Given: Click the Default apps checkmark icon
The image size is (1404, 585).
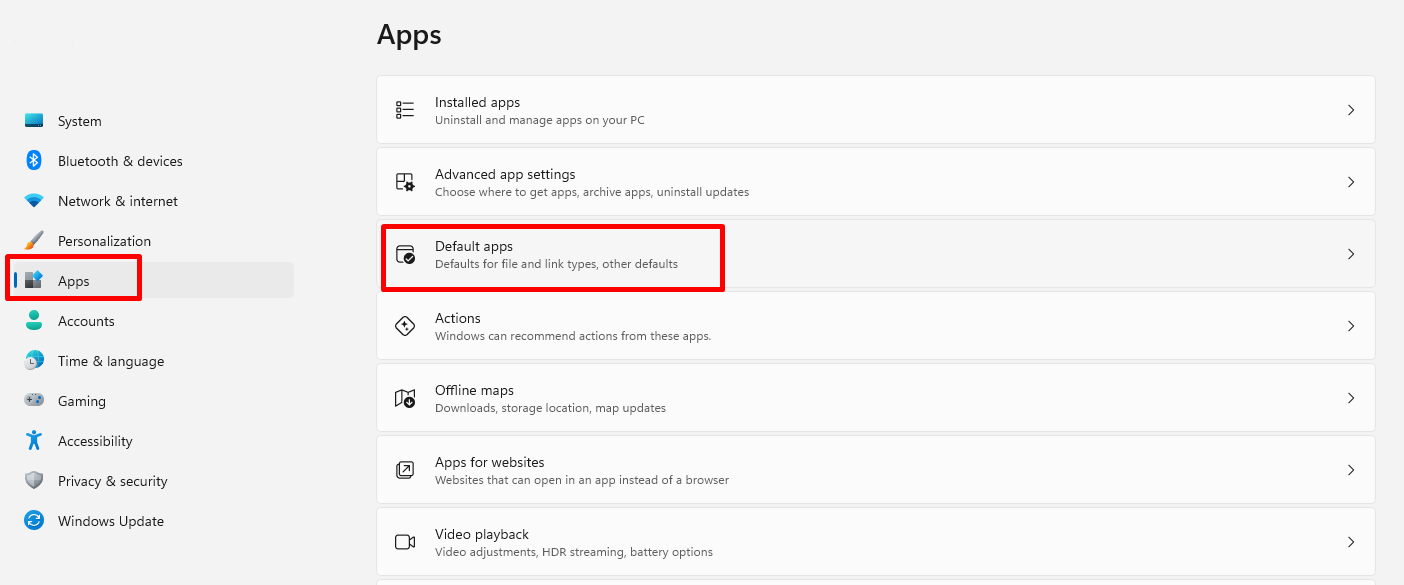Looking at the screenshot, I should [405, 254].
